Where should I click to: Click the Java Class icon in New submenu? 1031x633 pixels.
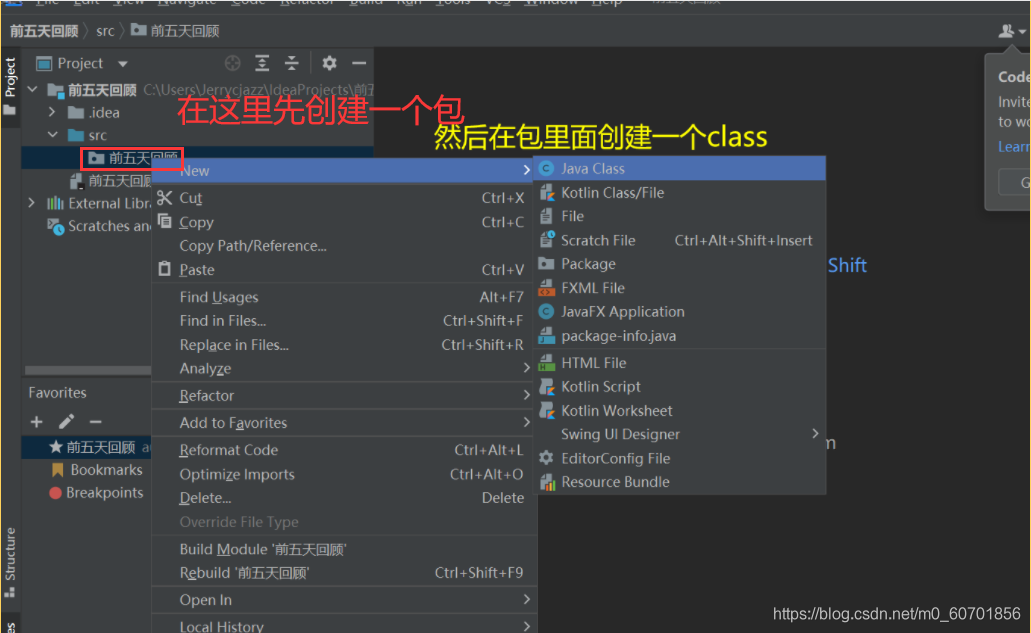(x=546, y=169)
